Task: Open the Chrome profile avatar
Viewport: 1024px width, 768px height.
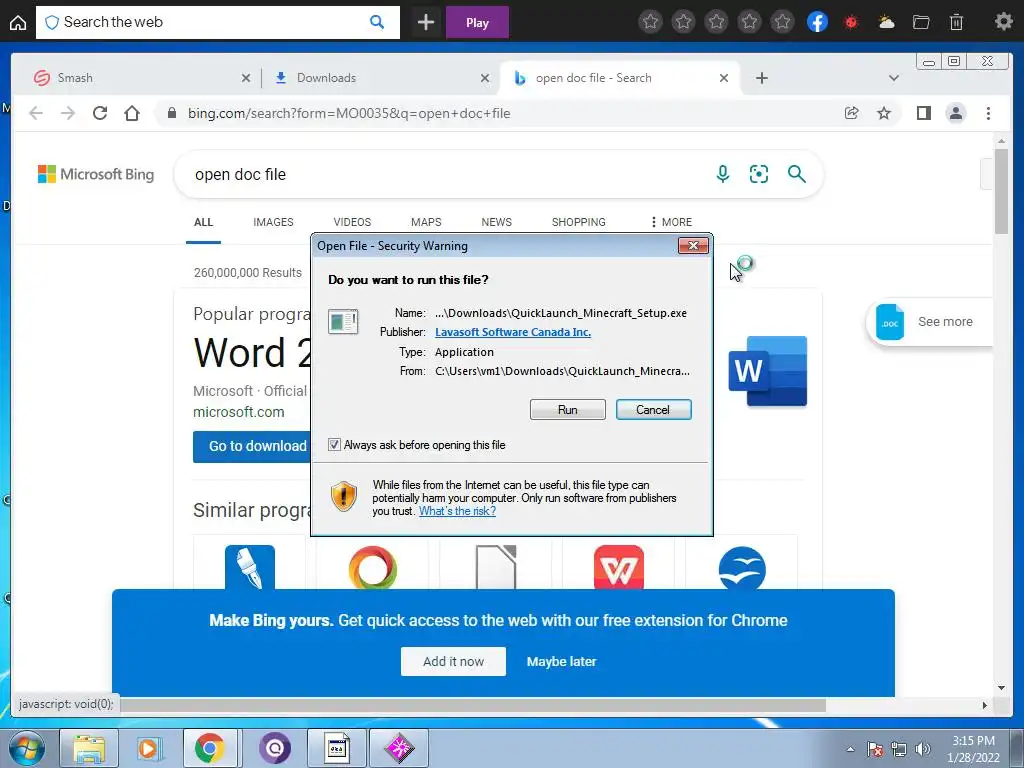Action: coord(955,113)
